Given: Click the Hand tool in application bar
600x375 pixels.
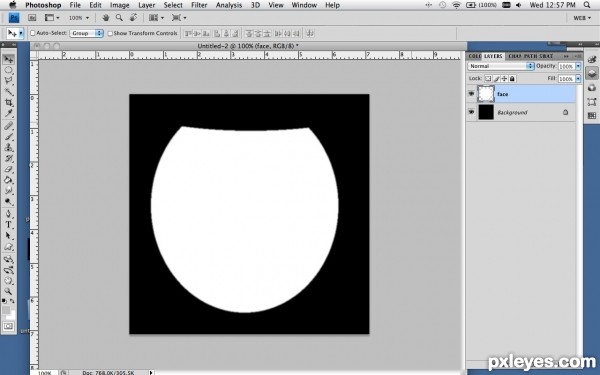Looking at the screenshot, I should click(x=106, y=18).
